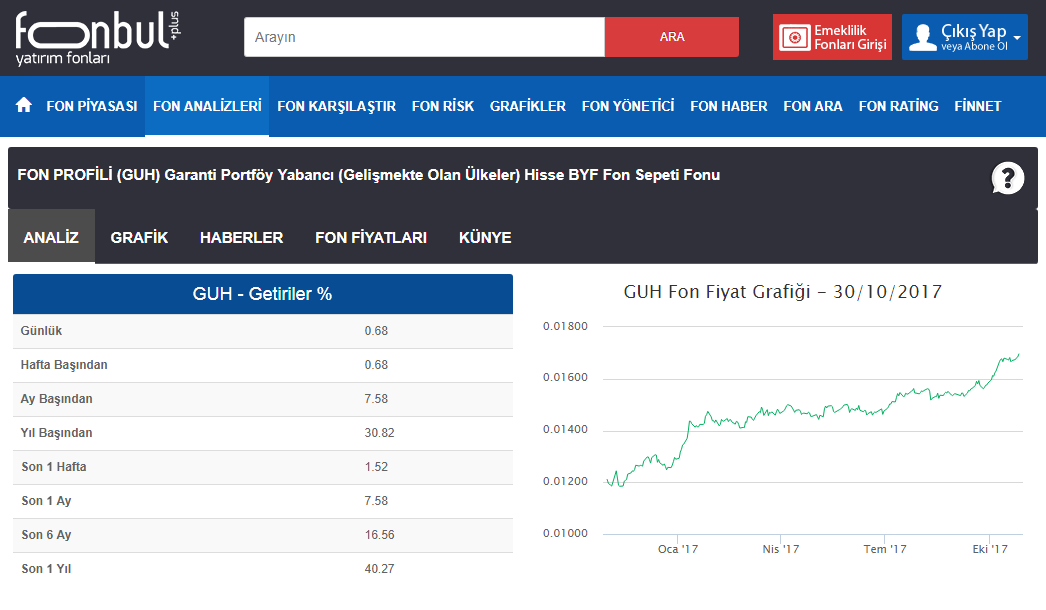Open the GRAFİKLER menu

click(x=528, y=106)
